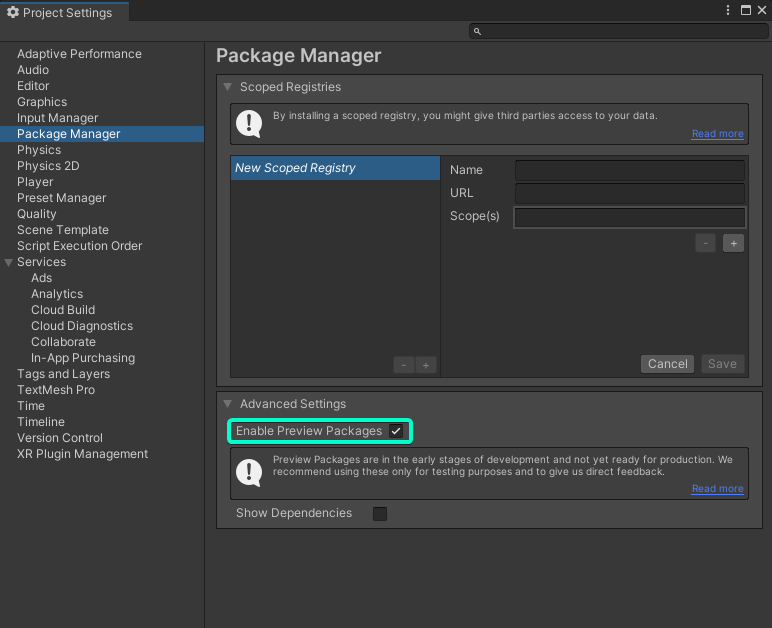Go to Tags and Layers
This screenshot has height=628, width=772.
64,374
